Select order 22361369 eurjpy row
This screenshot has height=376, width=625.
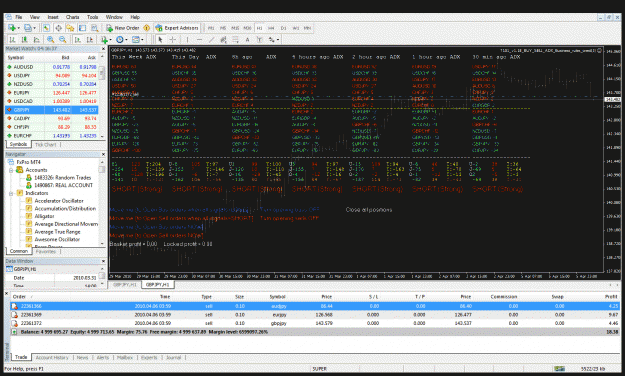pos(315,315)
